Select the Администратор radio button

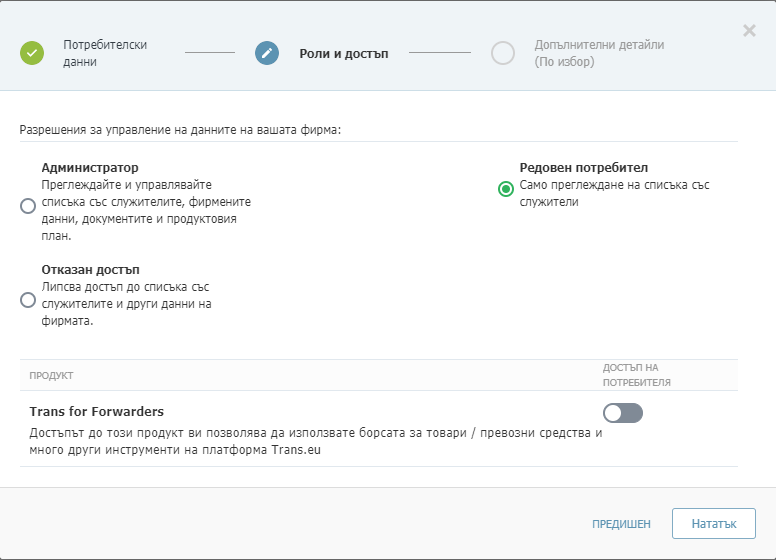click(x=28, y=206)
